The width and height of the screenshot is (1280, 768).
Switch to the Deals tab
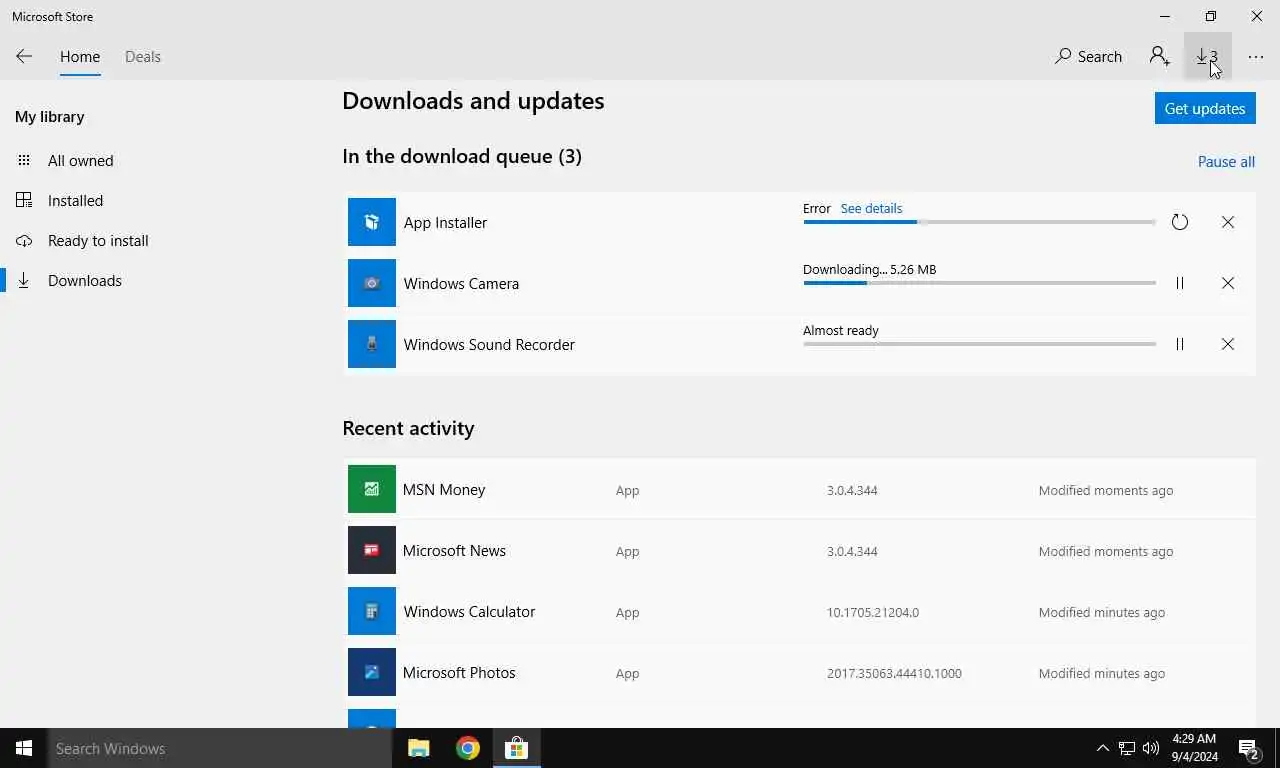143,57
